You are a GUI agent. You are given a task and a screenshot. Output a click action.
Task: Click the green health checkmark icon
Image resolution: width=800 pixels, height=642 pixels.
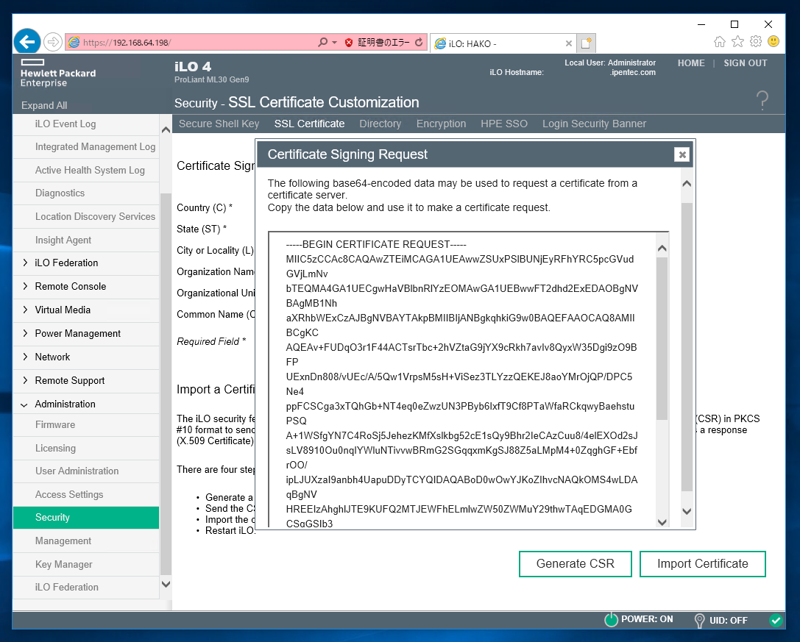pyautogui.click(x=776, y=621)
